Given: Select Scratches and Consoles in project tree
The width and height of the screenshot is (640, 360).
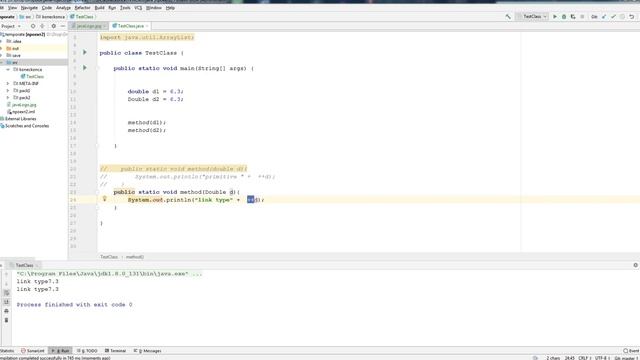Looking at the screenshot, I should 25,126.
